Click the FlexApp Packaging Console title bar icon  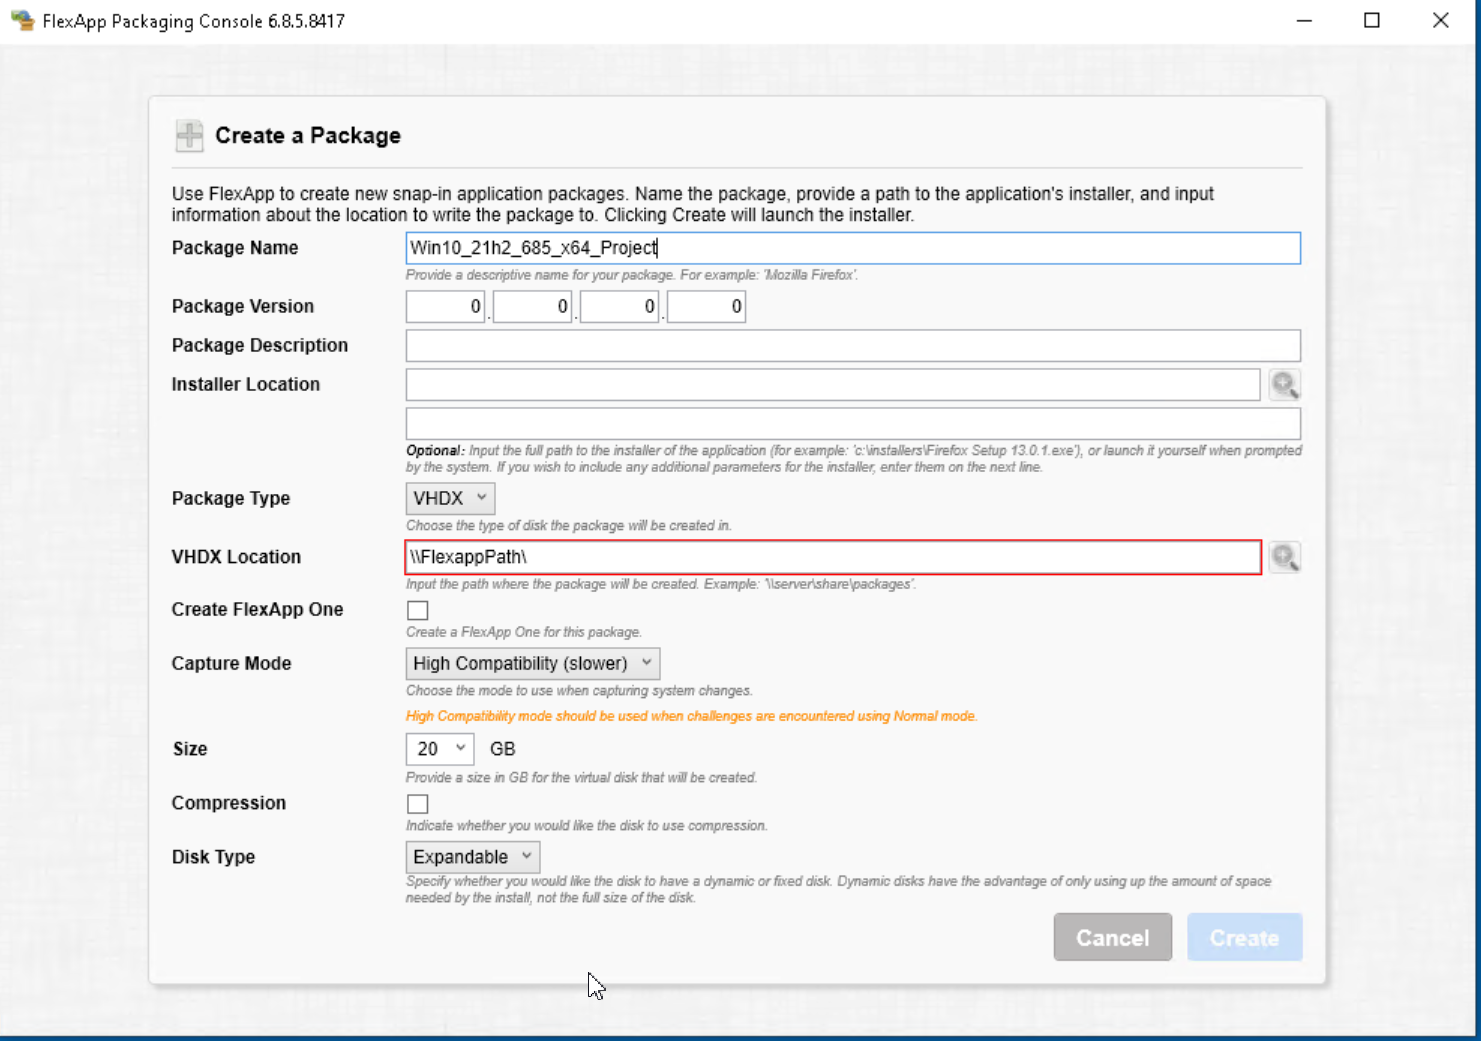coord(22,20)
